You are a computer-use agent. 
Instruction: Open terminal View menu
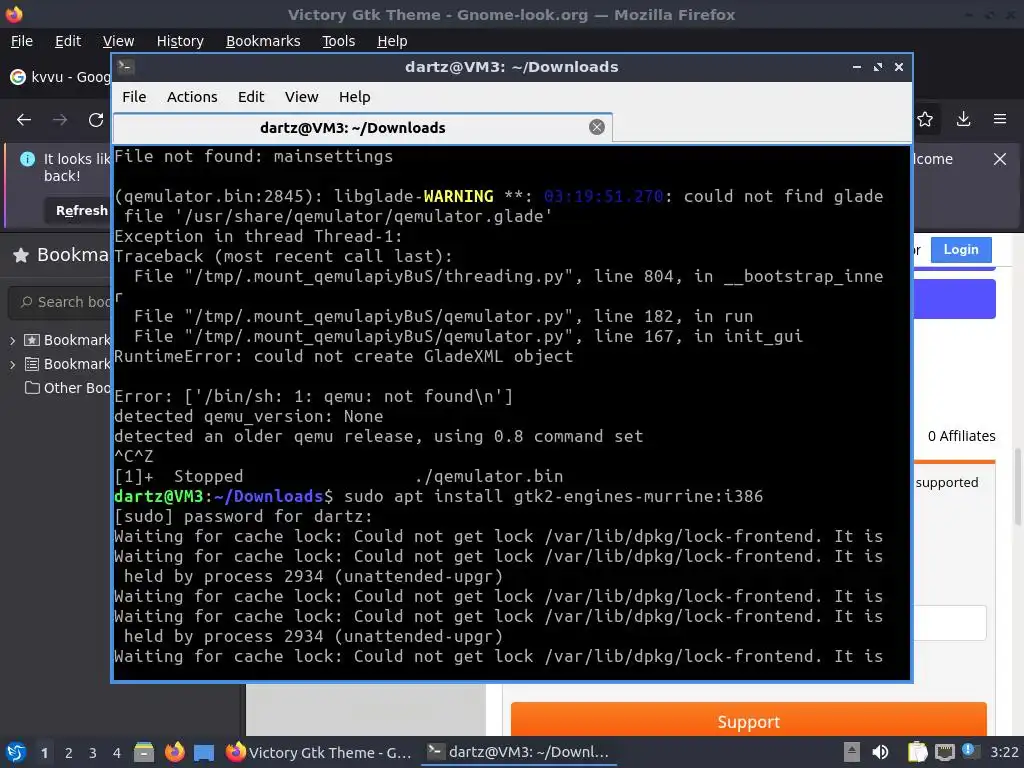click(301, 97)
